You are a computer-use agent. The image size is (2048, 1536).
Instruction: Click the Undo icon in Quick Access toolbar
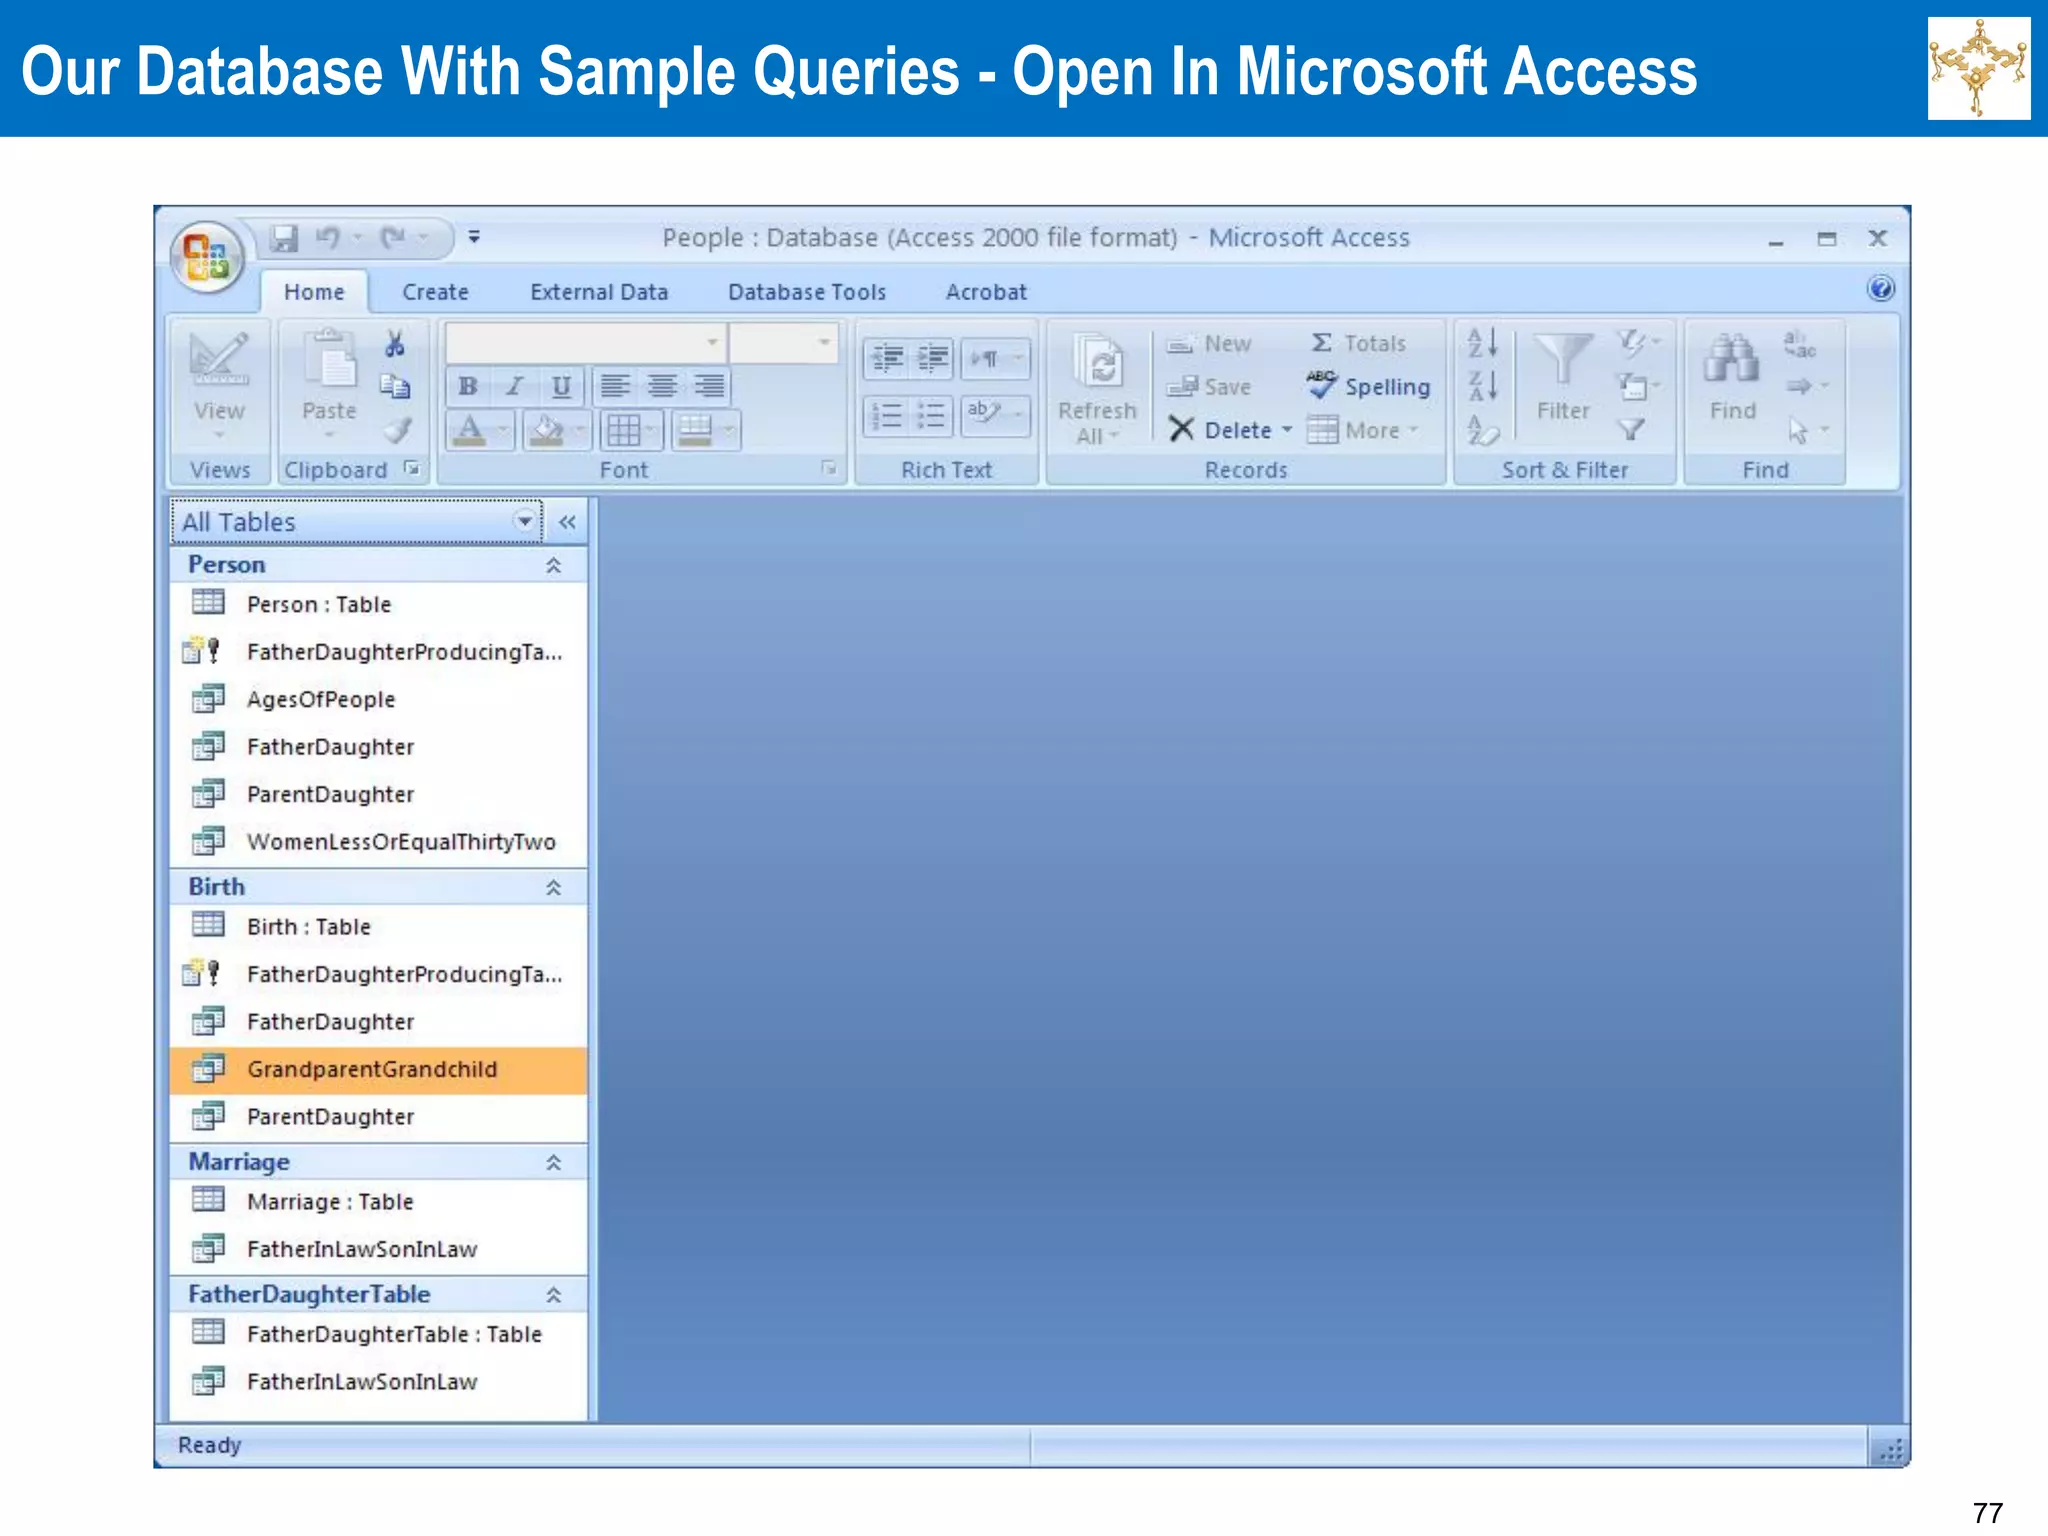click(x=328, y=238)
